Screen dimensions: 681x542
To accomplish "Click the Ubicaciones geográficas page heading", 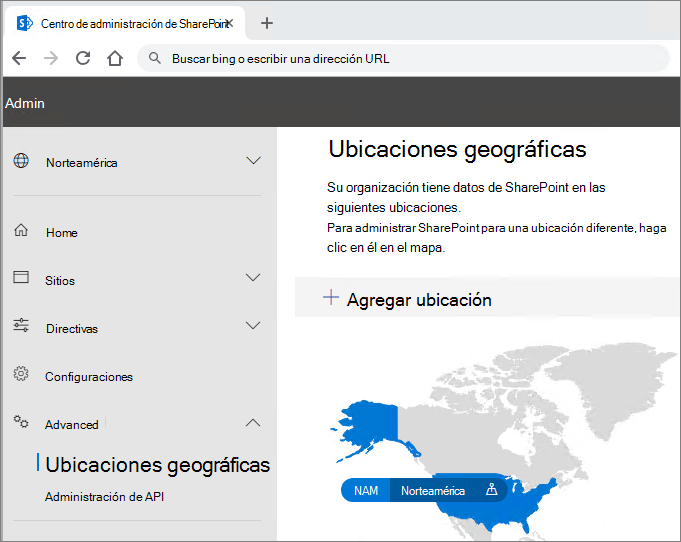I will (457, 149).
